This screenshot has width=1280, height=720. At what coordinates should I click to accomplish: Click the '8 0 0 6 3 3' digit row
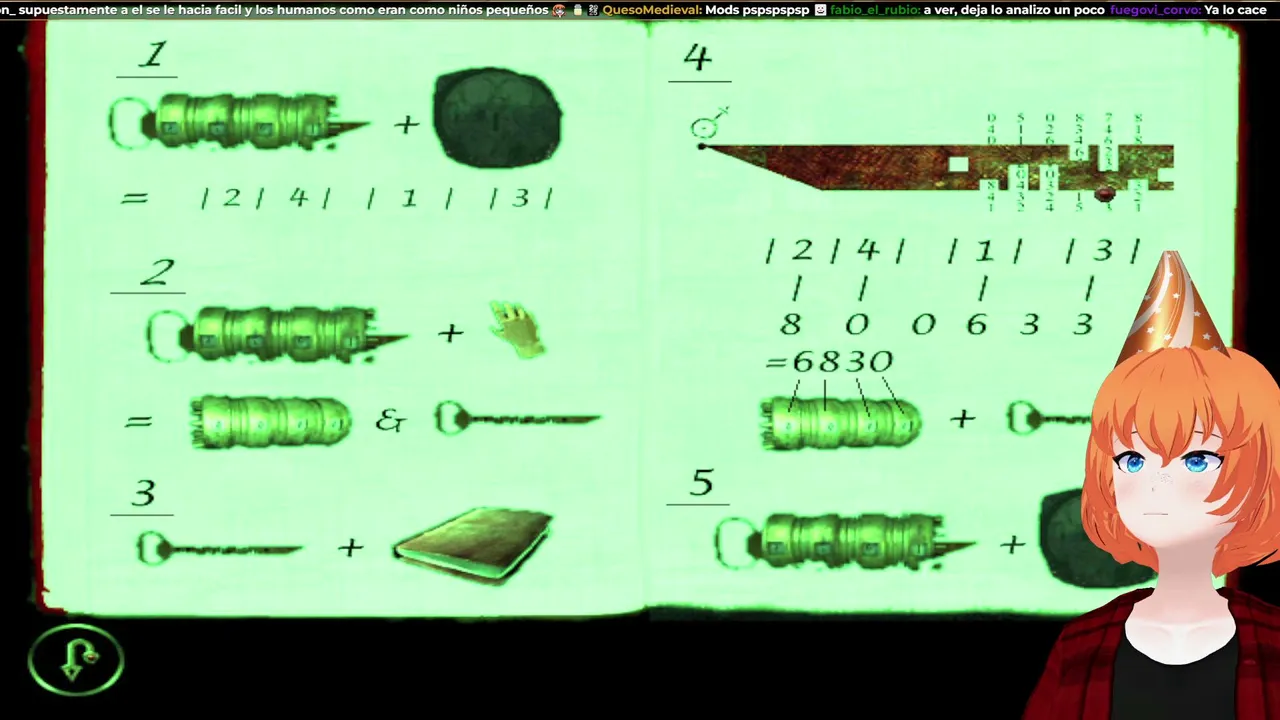[x=936, y=324]
